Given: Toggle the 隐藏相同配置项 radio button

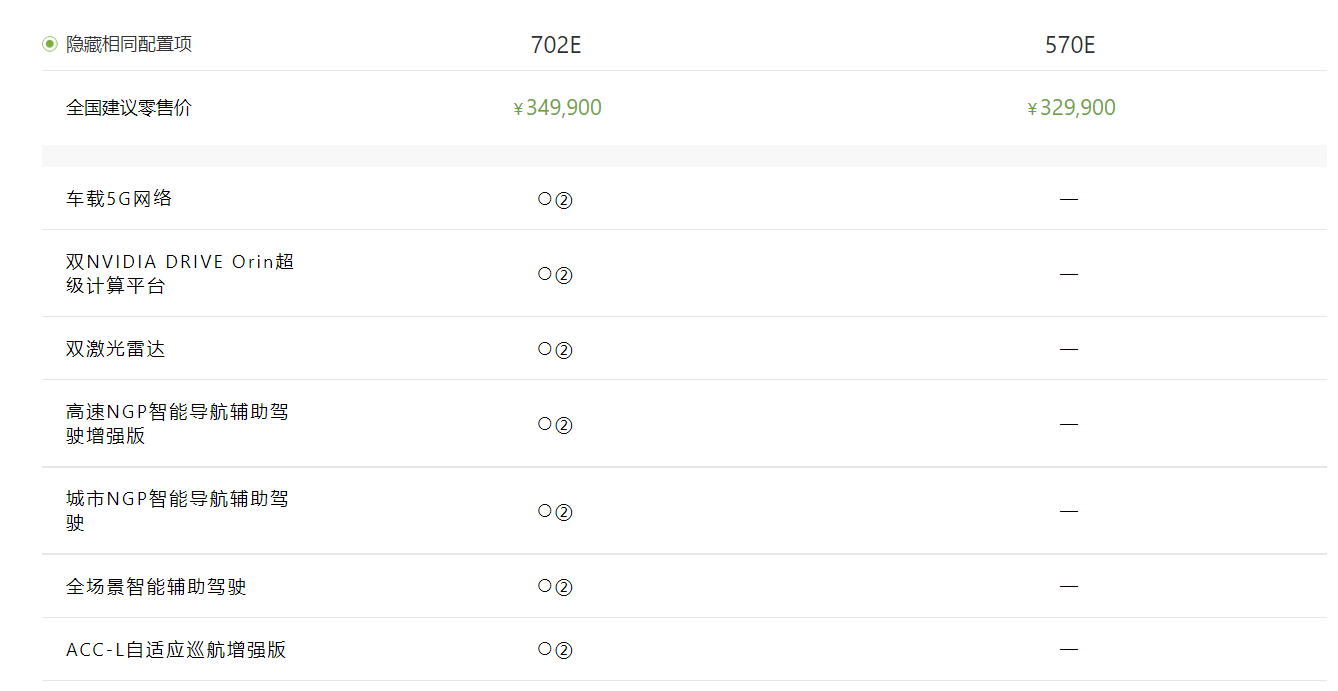Looking at the screenshot, I should pyautogui.click(x=50, y=44).
